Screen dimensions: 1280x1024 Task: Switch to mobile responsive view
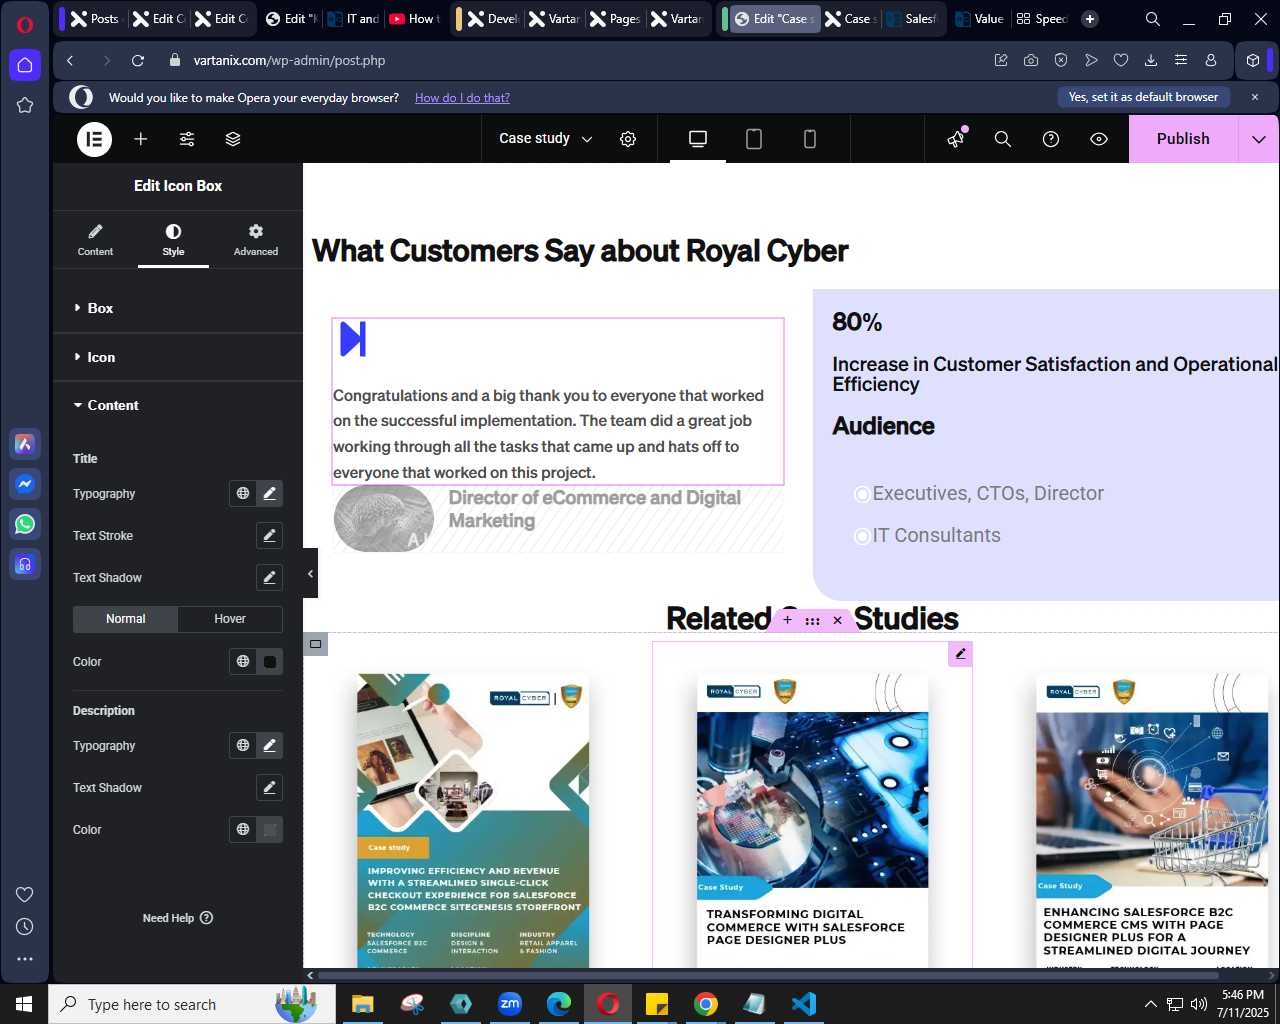[x=810, y=139]
